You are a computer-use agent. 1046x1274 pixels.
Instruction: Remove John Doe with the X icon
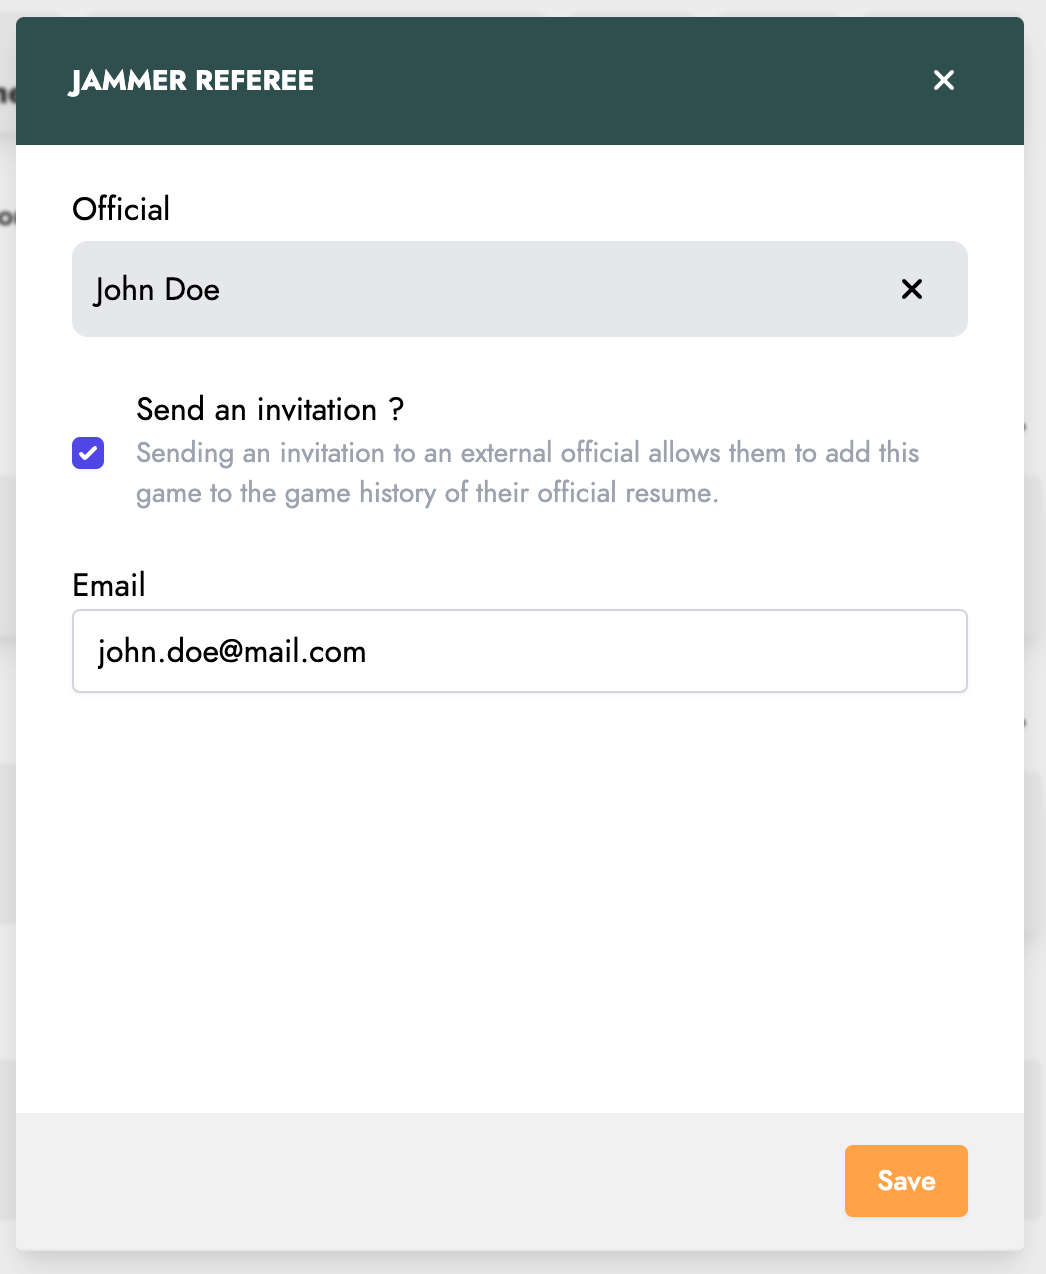pos(911,289)
